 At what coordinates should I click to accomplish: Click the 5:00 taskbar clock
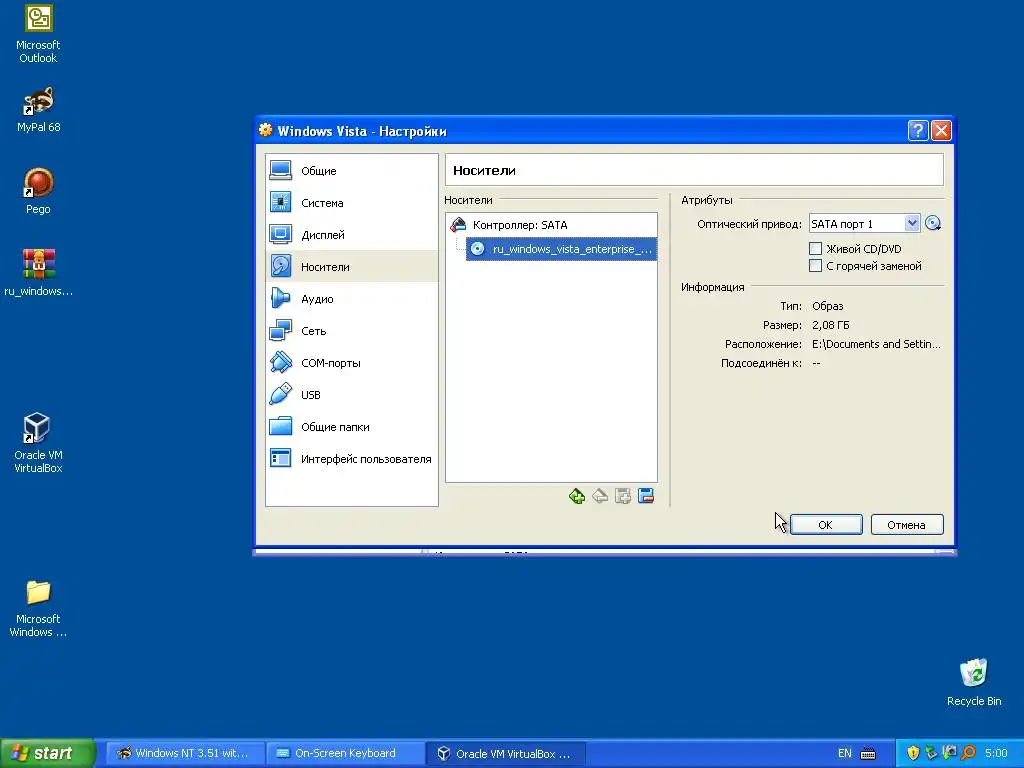click(997, 753)
